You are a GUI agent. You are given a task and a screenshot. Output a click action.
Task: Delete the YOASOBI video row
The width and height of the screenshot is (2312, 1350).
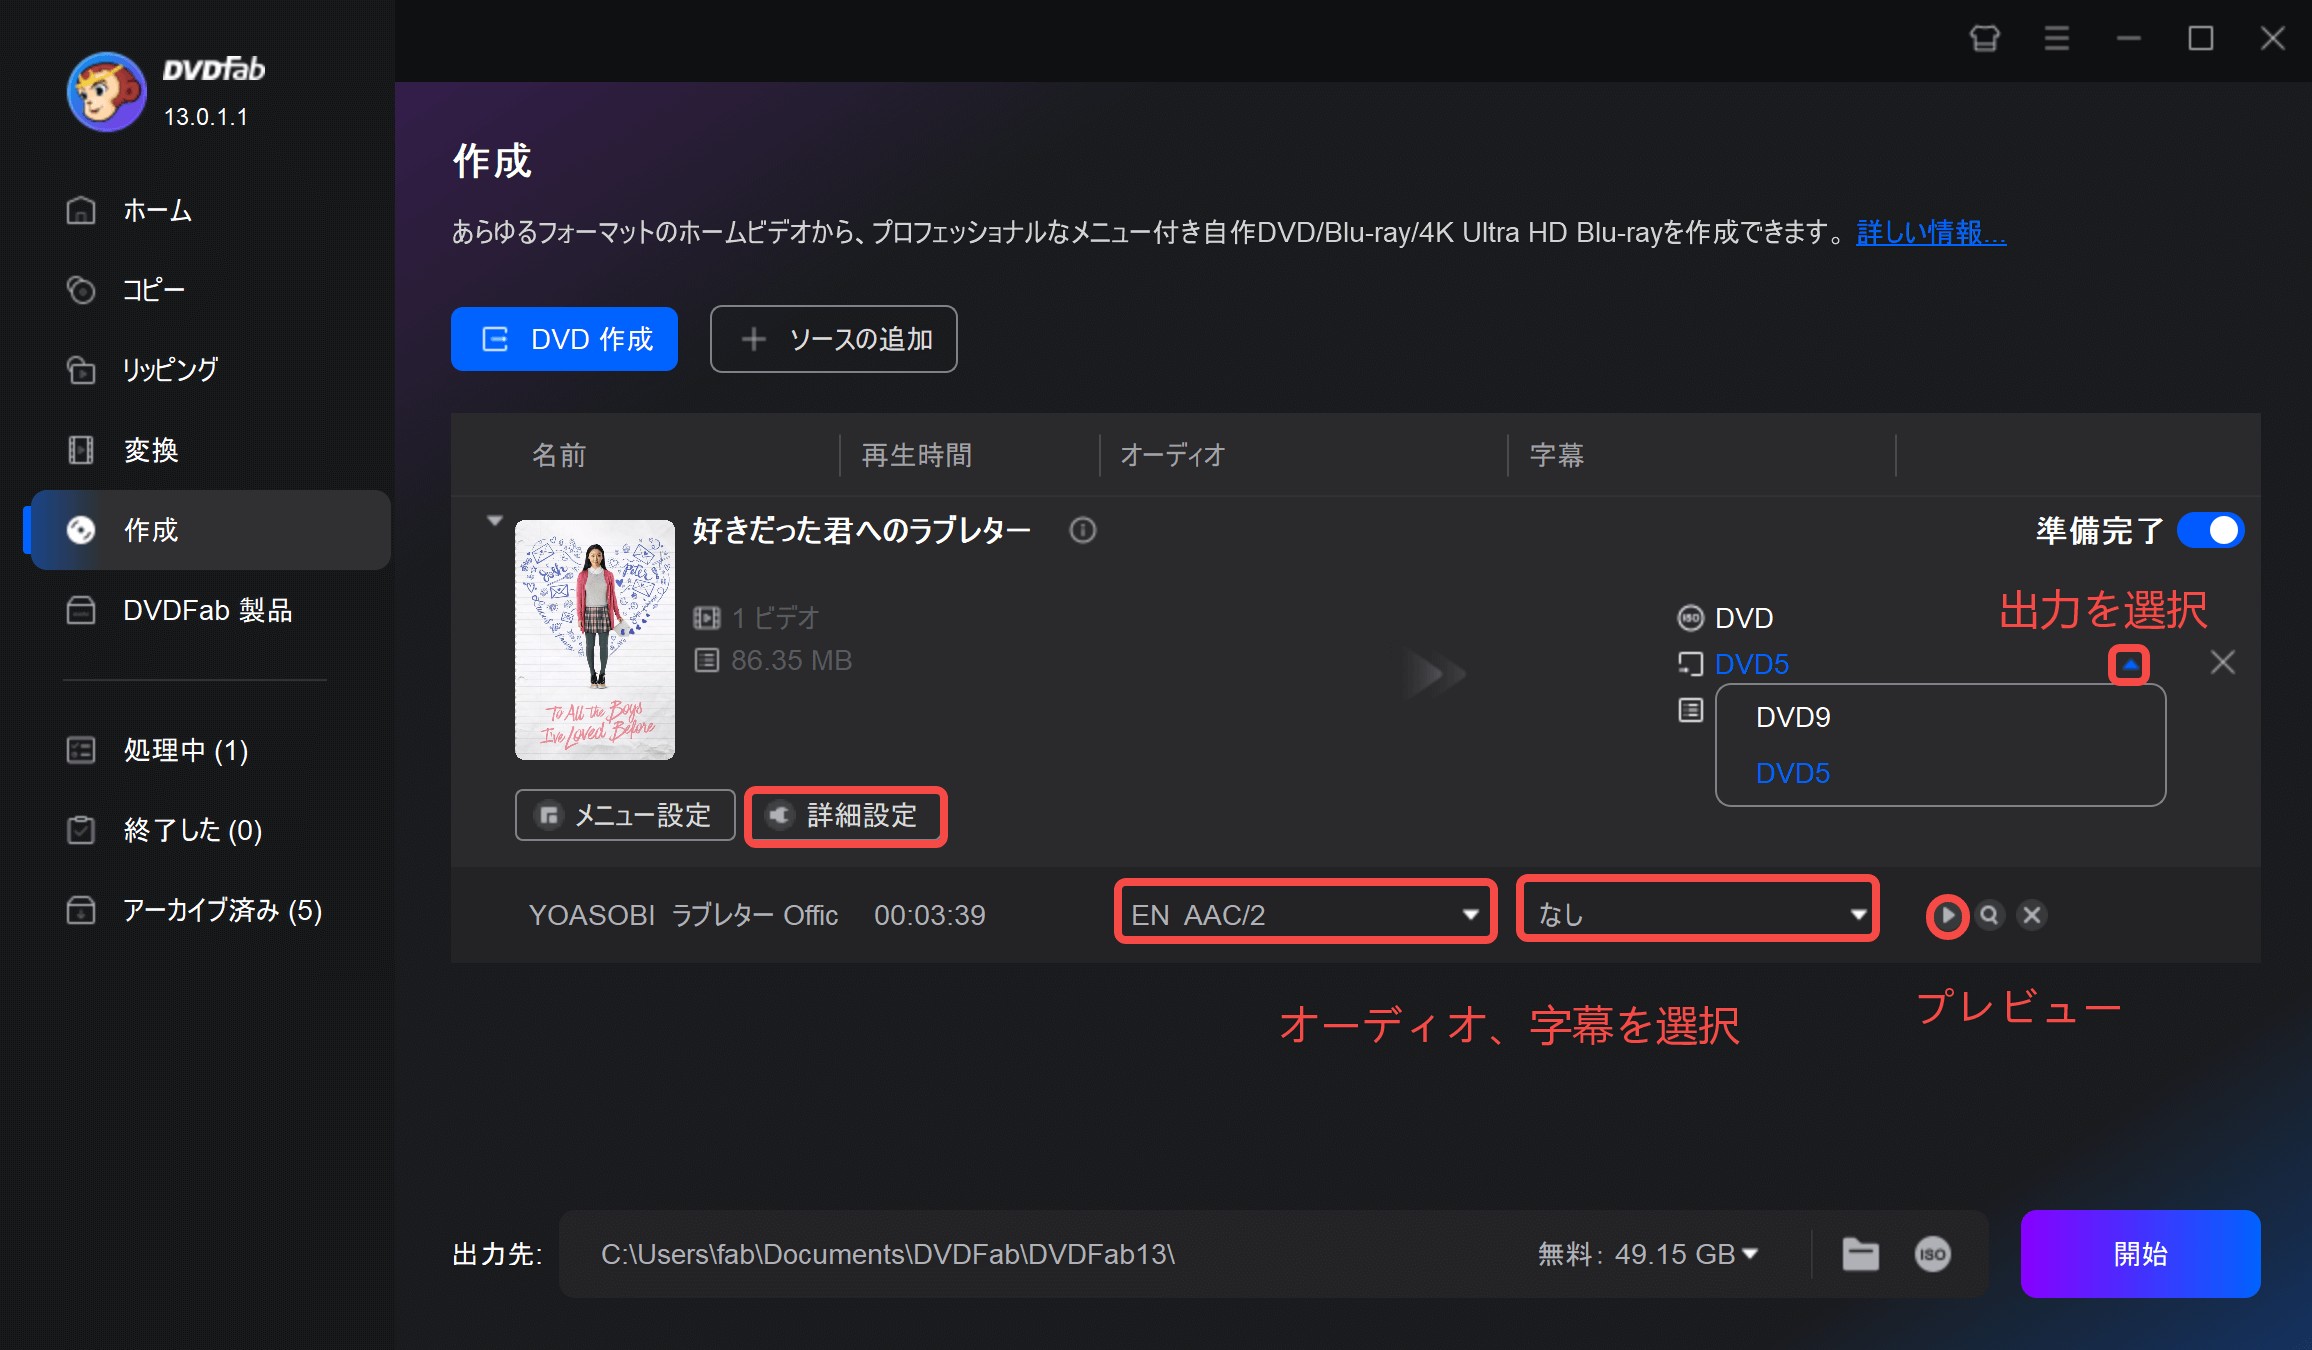pos(2032,915)
